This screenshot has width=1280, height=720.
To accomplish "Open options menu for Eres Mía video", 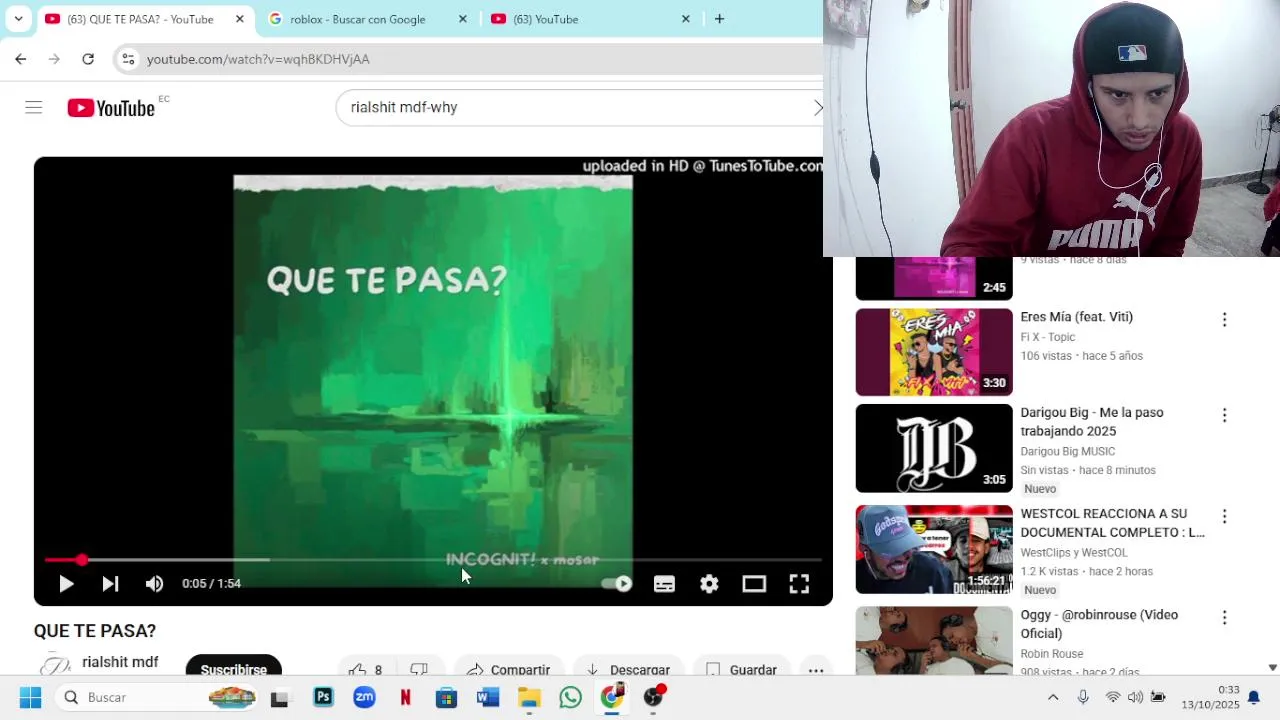I will [x=1224, y=320].
